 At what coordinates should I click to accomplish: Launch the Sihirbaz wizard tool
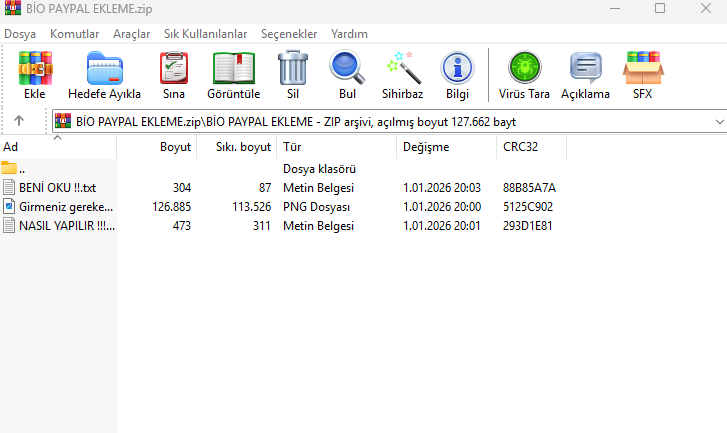(x=403, y=68)
